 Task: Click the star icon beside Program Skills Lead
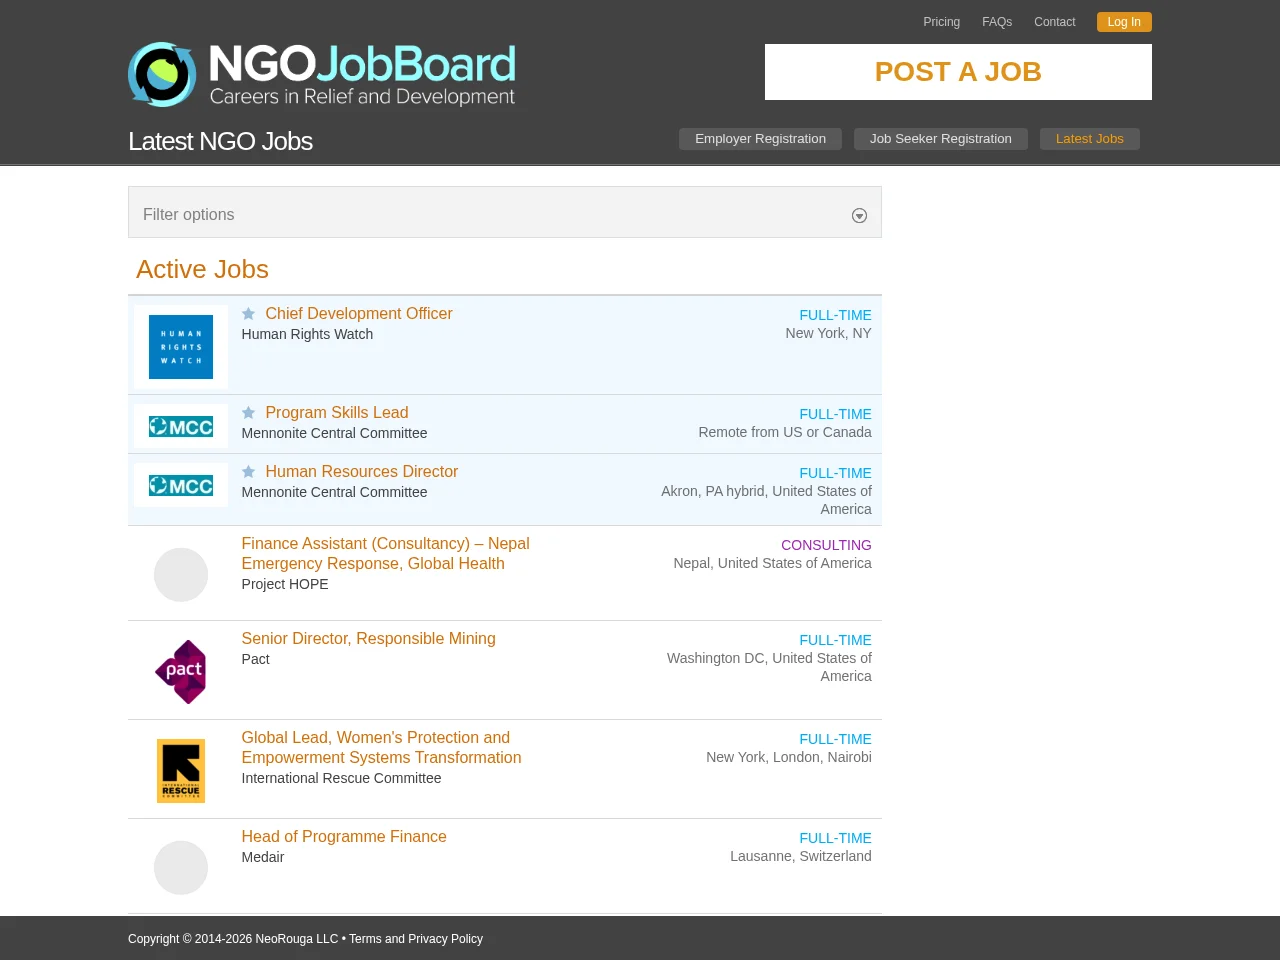pyautogui.click(x=248, y=413)
